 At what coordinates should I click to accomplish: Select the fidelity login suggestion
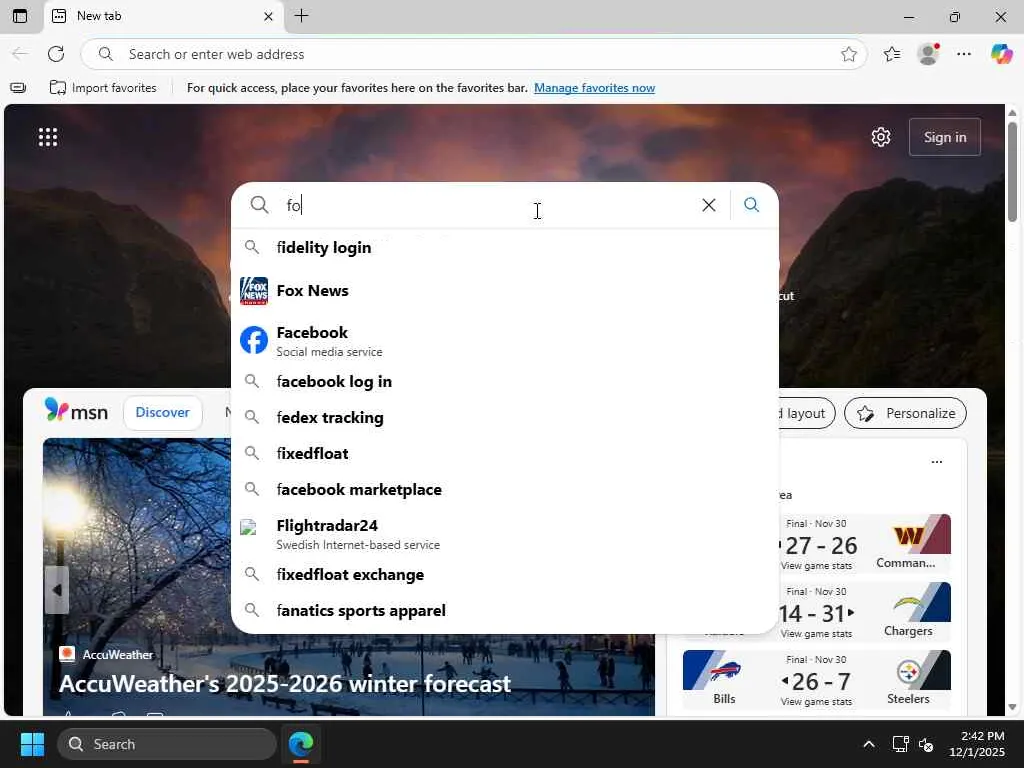click(x=505, y=248)
